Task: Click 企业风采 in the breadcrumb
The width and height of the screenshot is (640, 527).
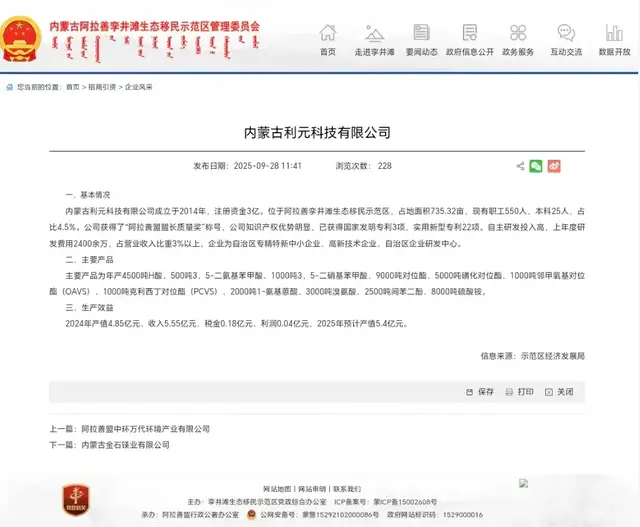Action: 138,87
